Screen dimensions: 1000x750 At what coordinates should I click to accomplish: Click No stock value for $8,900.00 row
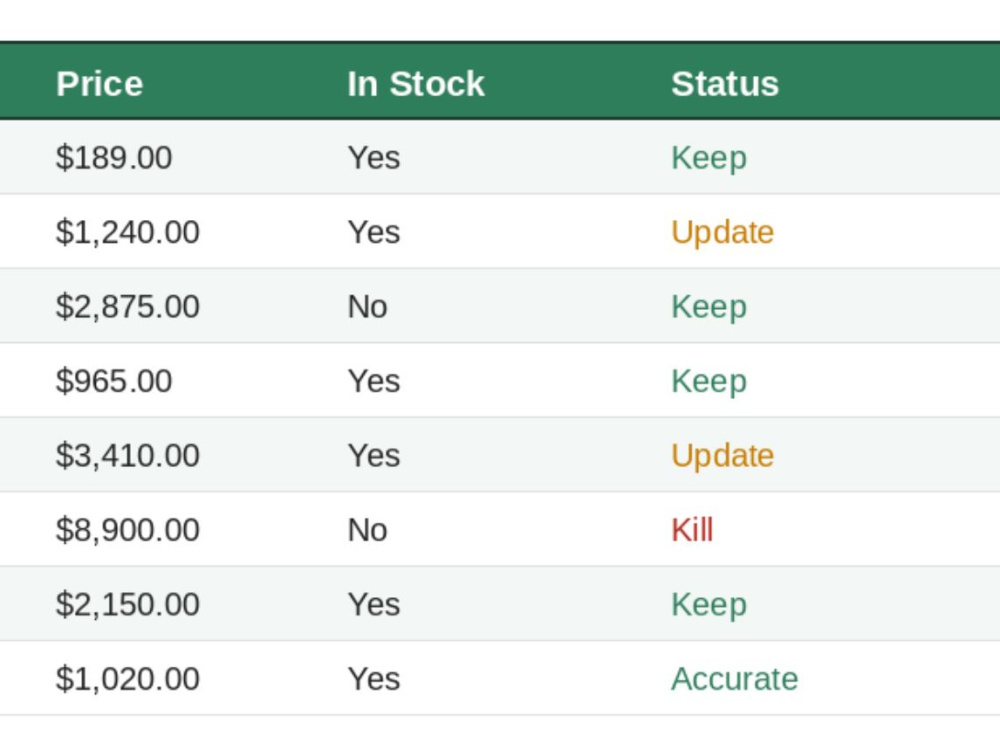tap(367, 530)
